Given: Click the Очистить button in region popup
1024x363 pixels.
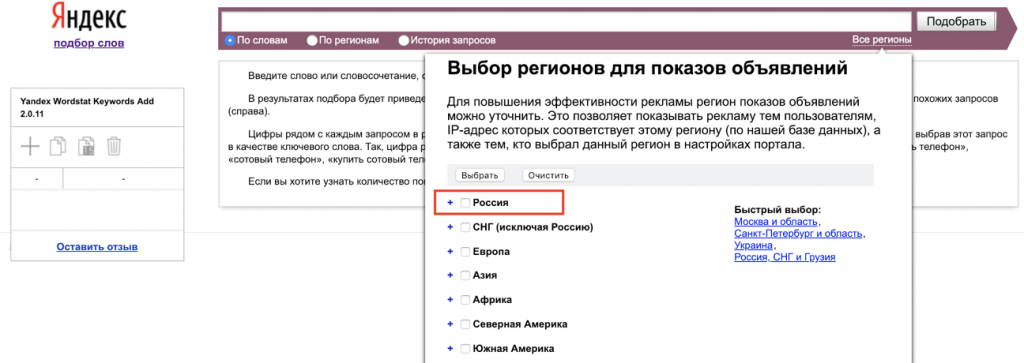Looking at the screenshot, I should 549,175.
